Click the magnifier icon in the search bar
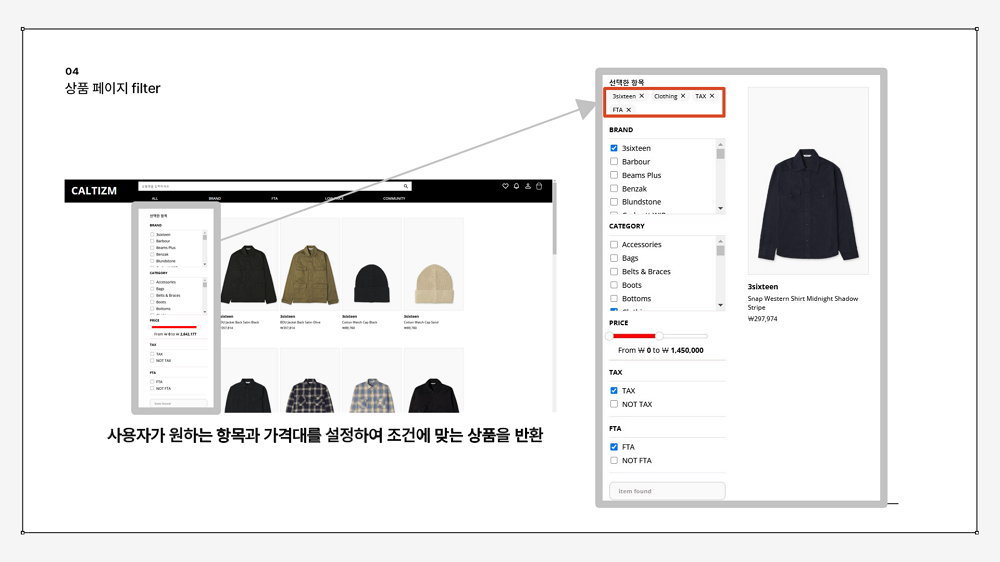1000x562 pixels. tap(406, 186)
